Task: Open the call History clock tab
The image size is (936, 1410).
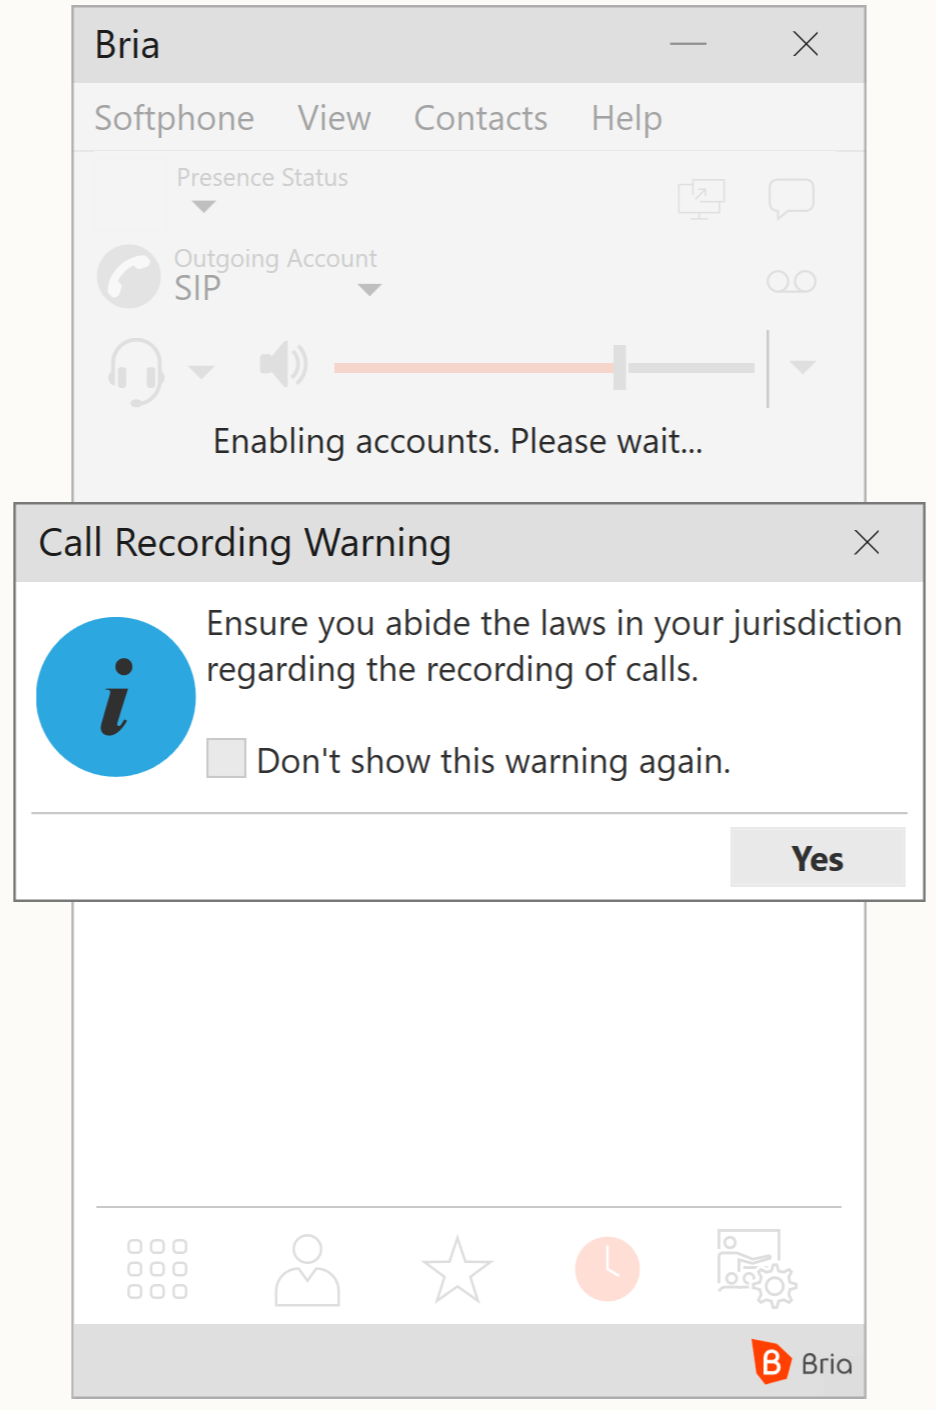Action: [607, 1269]
